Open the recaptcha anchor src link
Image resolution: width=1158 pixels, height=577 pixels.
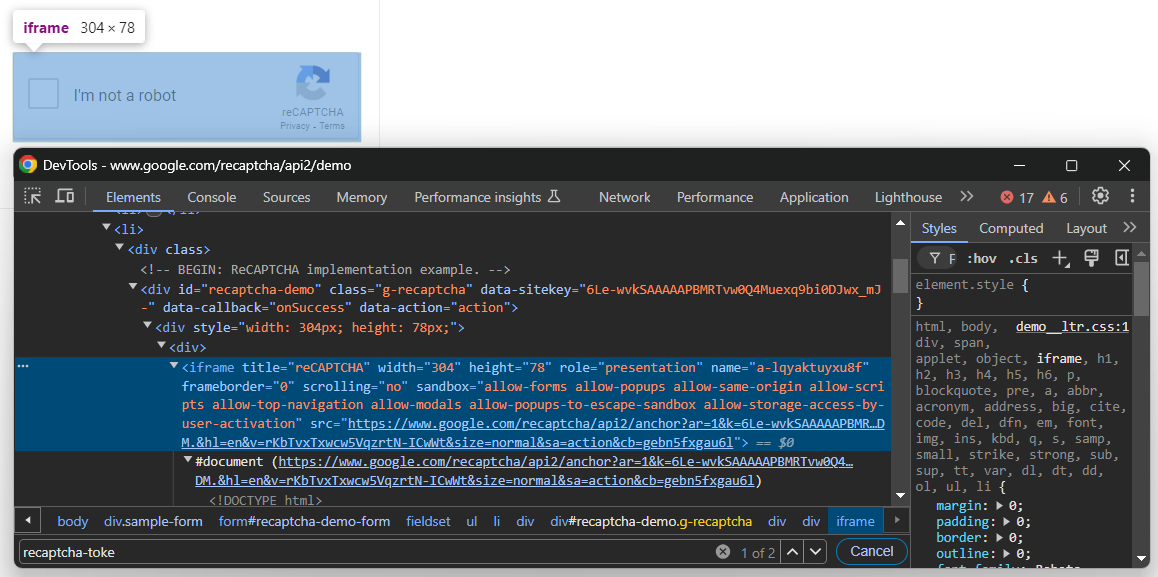(620, 423)
